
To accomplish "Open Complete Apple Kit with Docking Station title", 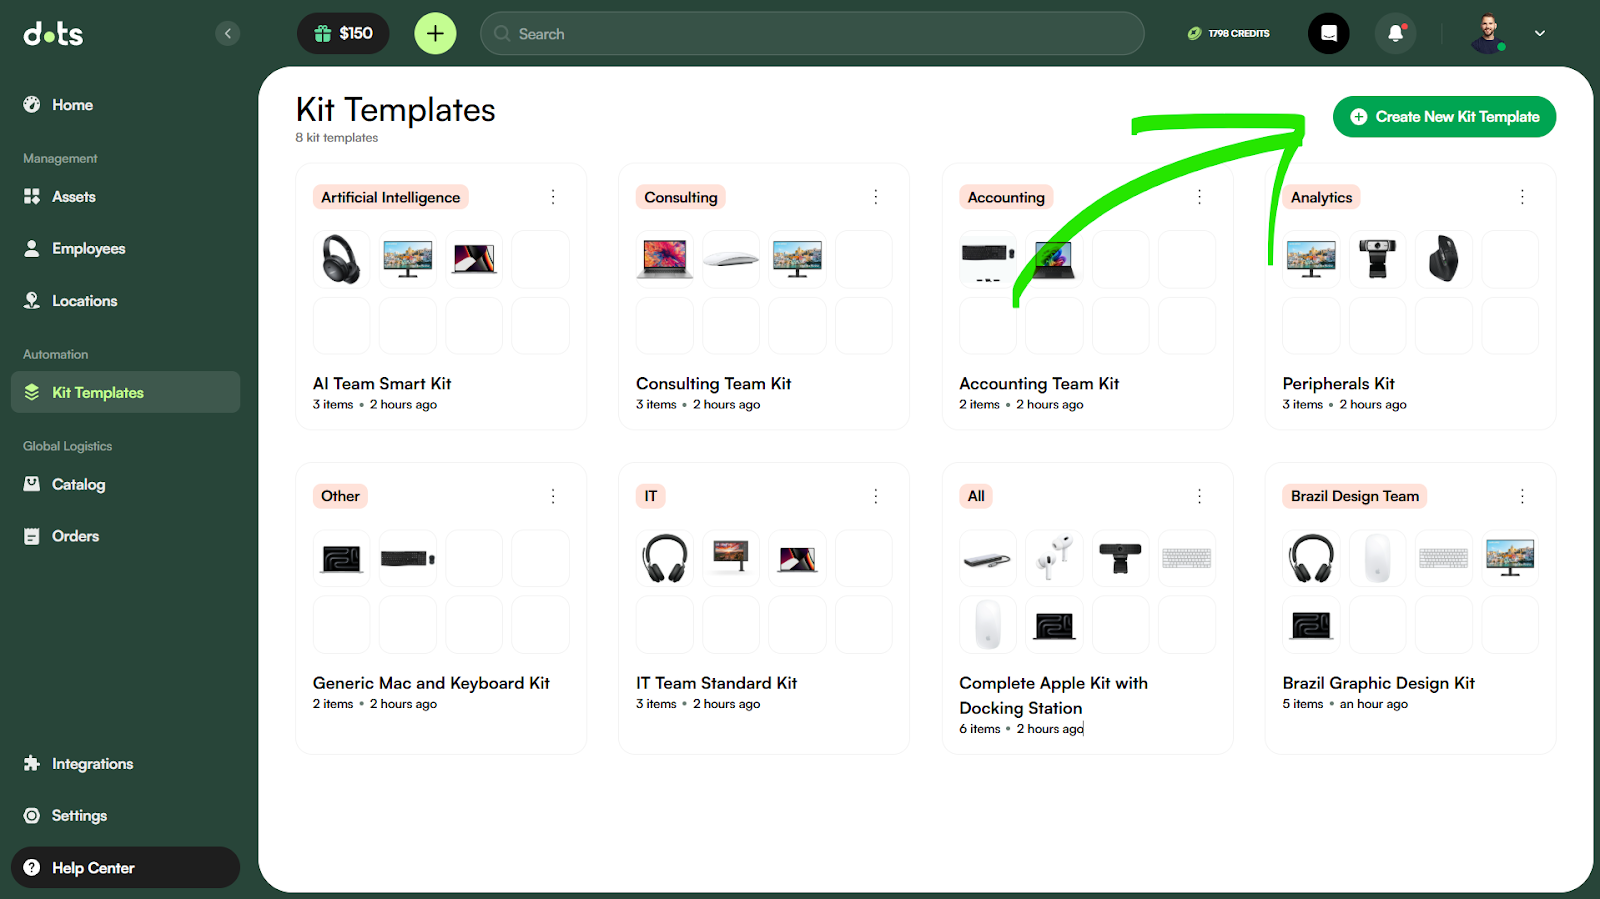I will tap(1053, 695).
